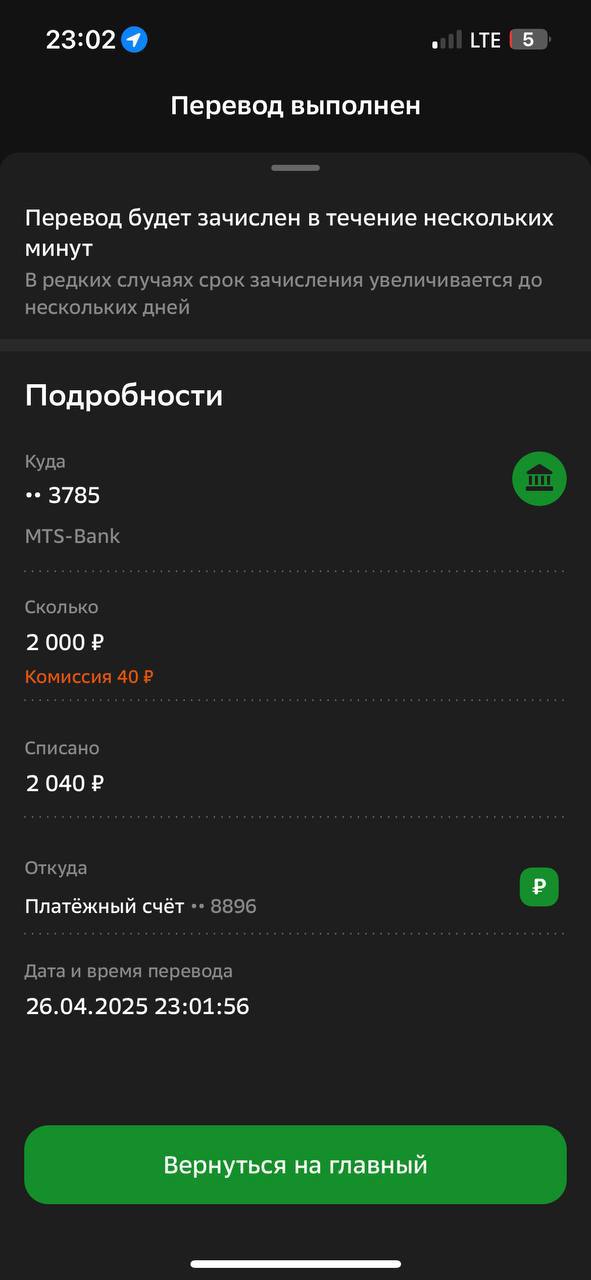The width and height of the screenshot is (591, 1280).
Task: Tap the home indicator bar at bottom
Action: 295,1264
